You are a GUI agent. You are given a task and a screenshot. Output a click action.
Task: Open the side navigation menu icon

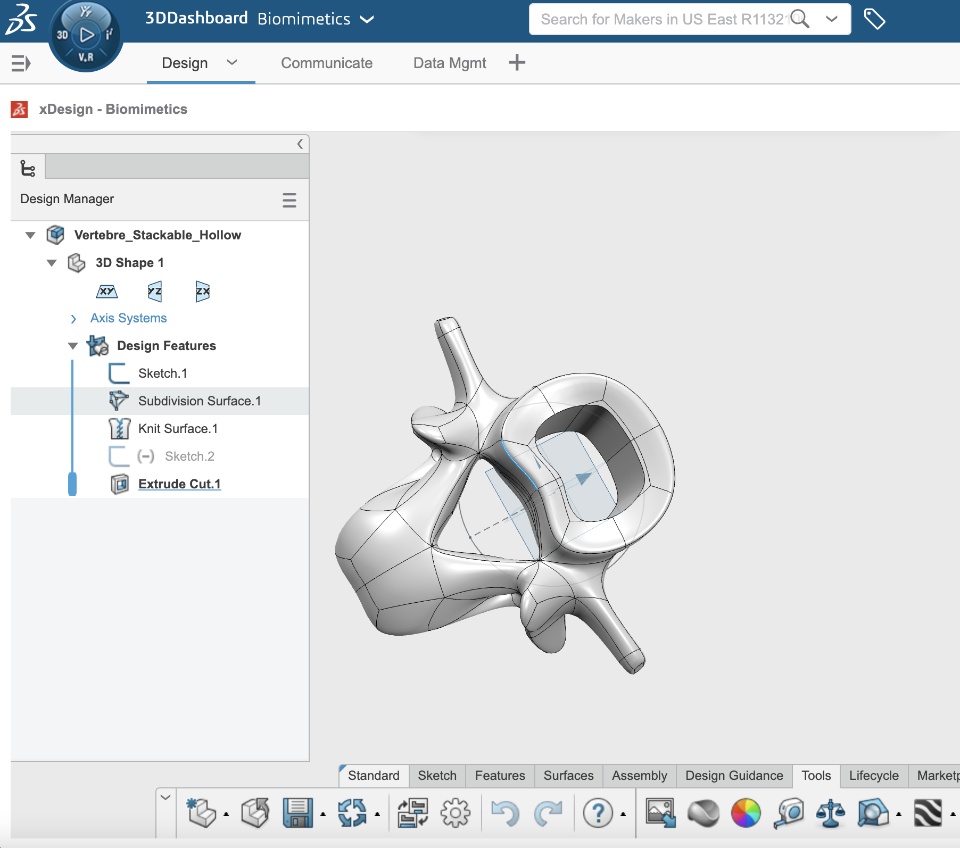tap(21, 63)
